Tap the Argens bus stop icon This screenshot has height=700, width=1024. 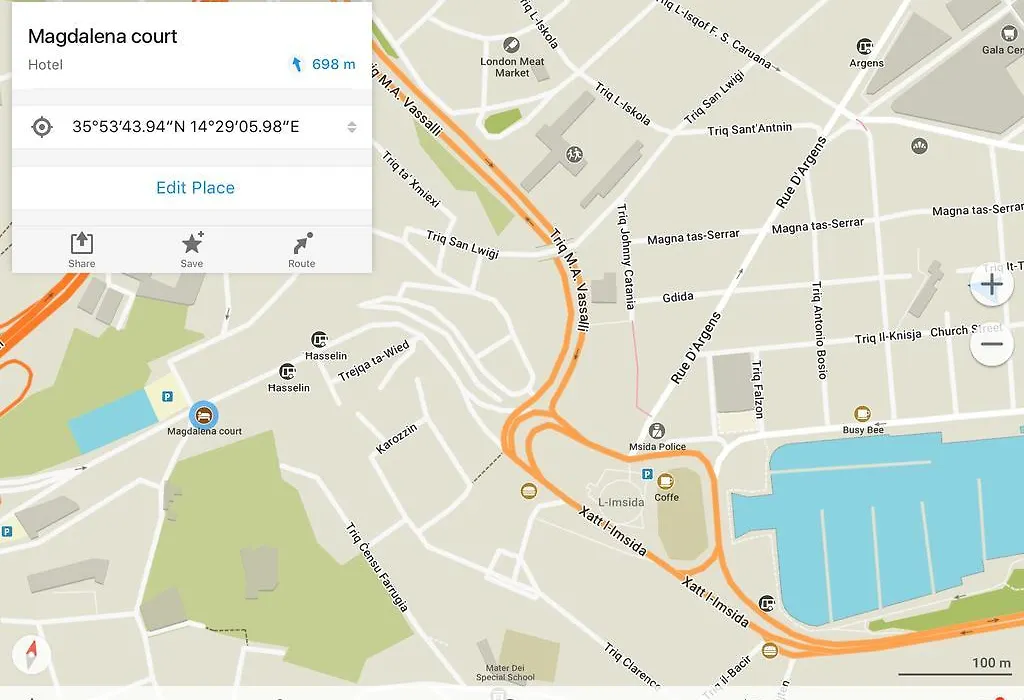click(x=865, y=46)
